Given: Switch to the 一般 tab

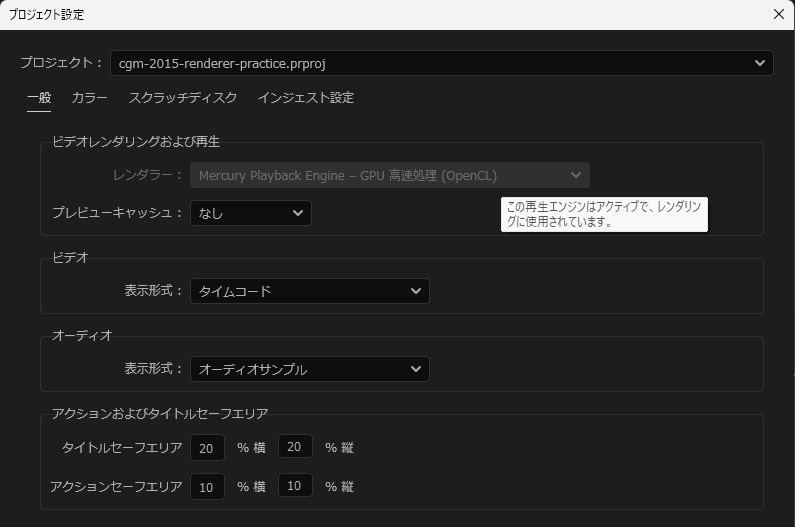Looking at the screenshot, I should pyautogui.click(x=39, y=97).
